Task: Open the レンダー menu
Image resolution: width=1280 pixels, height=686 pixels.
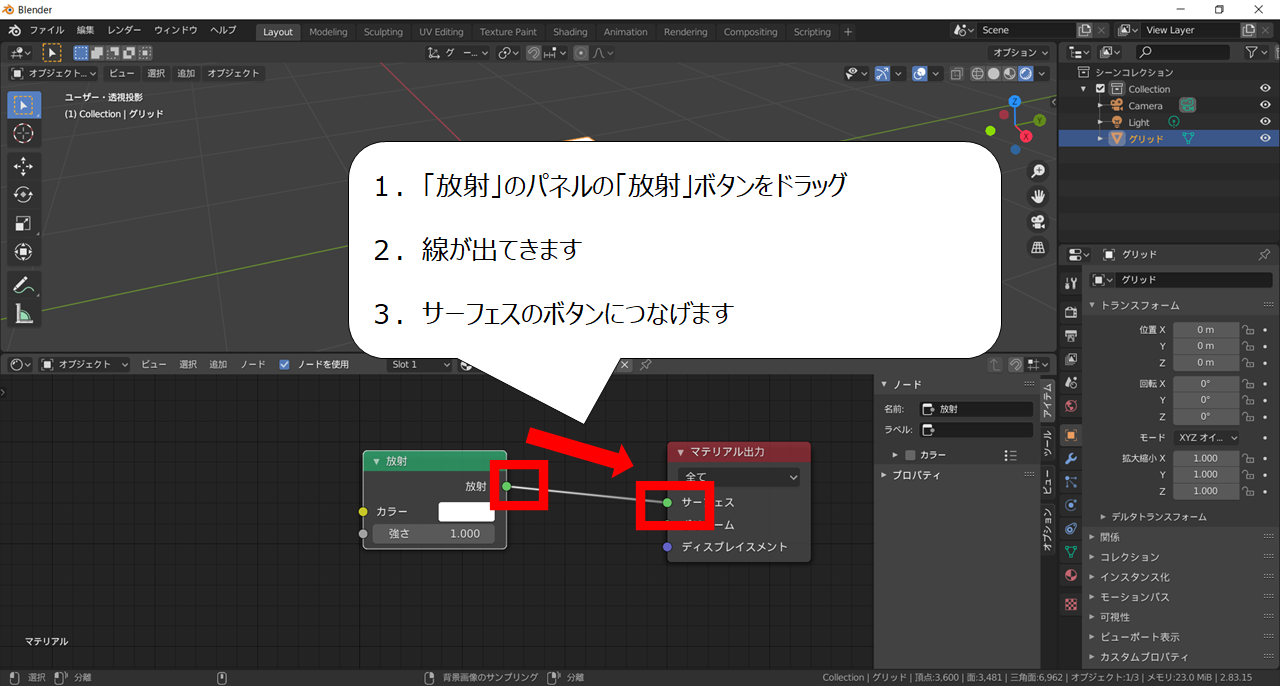Action: point(125,31)
